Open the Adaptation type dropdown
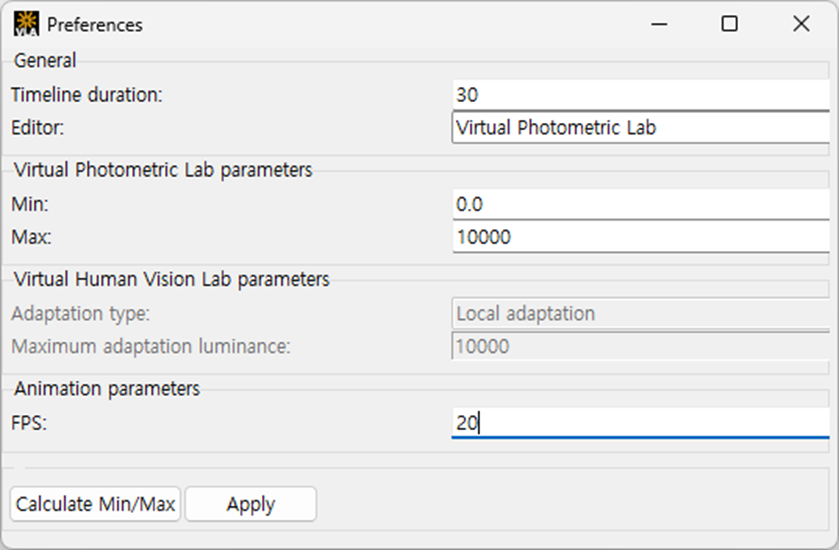This screenshot has width=839, height=550. point(640,313)
